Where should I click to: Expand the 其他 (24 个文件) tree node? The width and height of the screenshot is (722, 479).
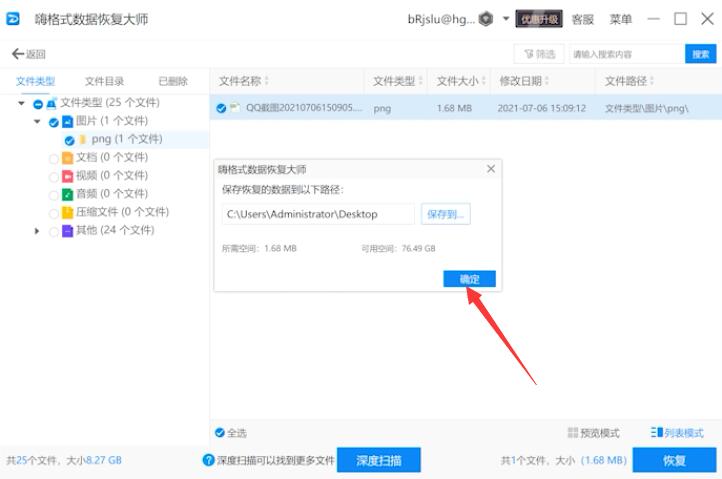coord(37,231)
